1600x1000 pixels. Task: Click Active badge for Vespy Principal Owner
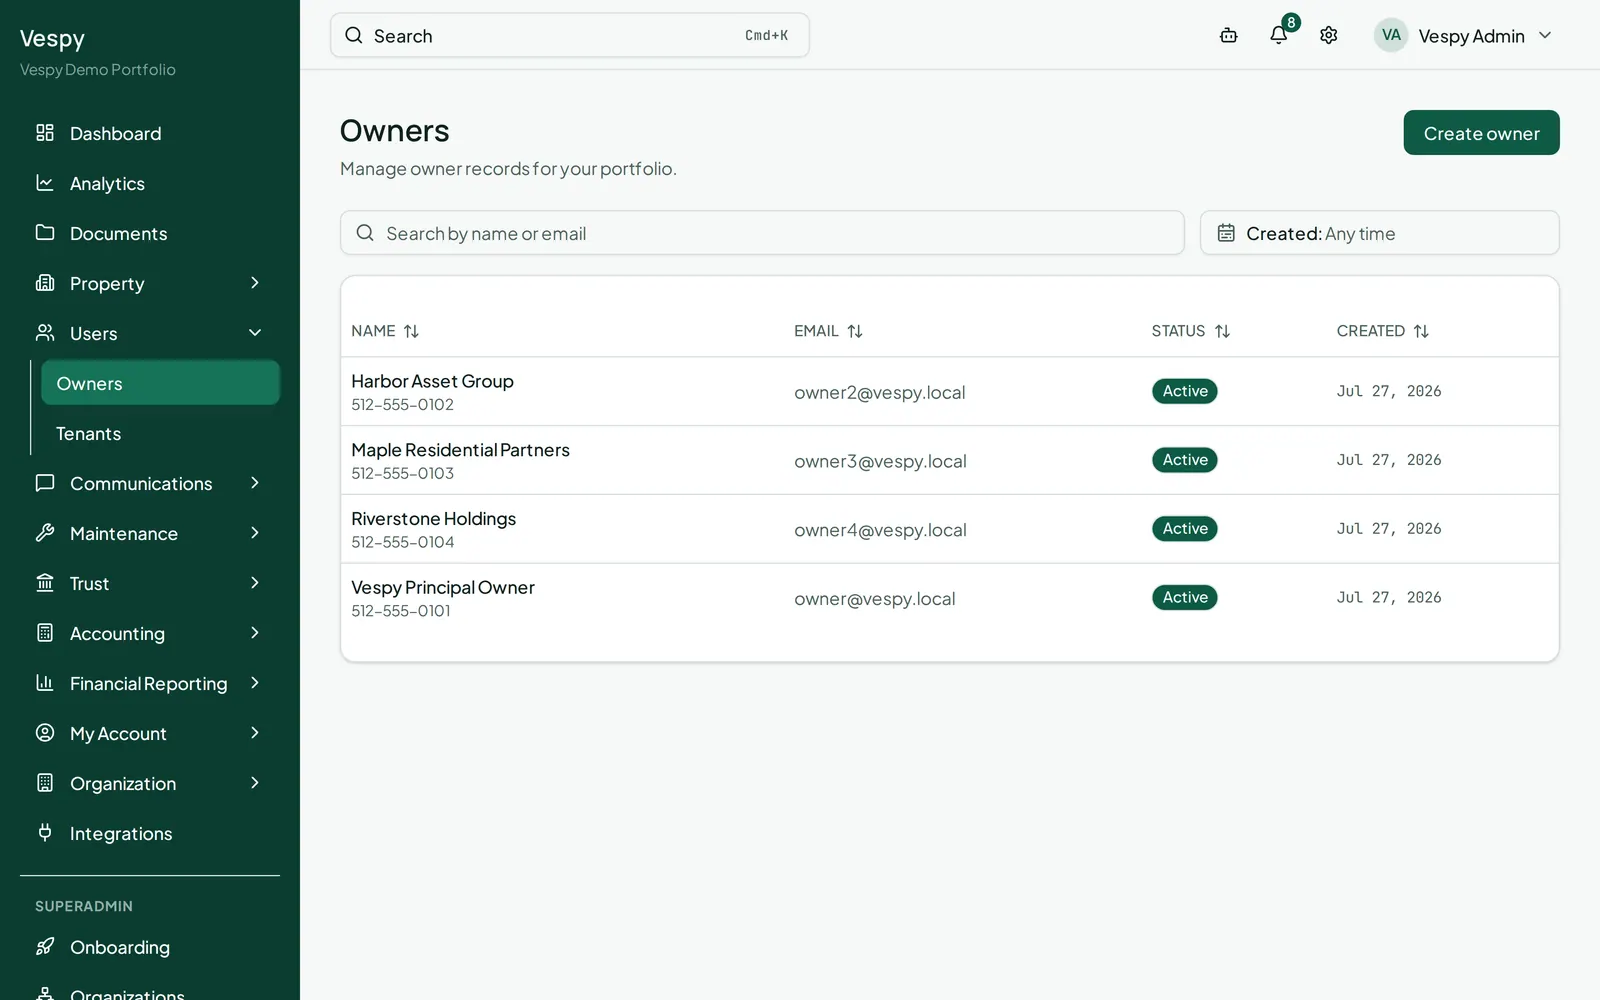(x=1185, y=597)
